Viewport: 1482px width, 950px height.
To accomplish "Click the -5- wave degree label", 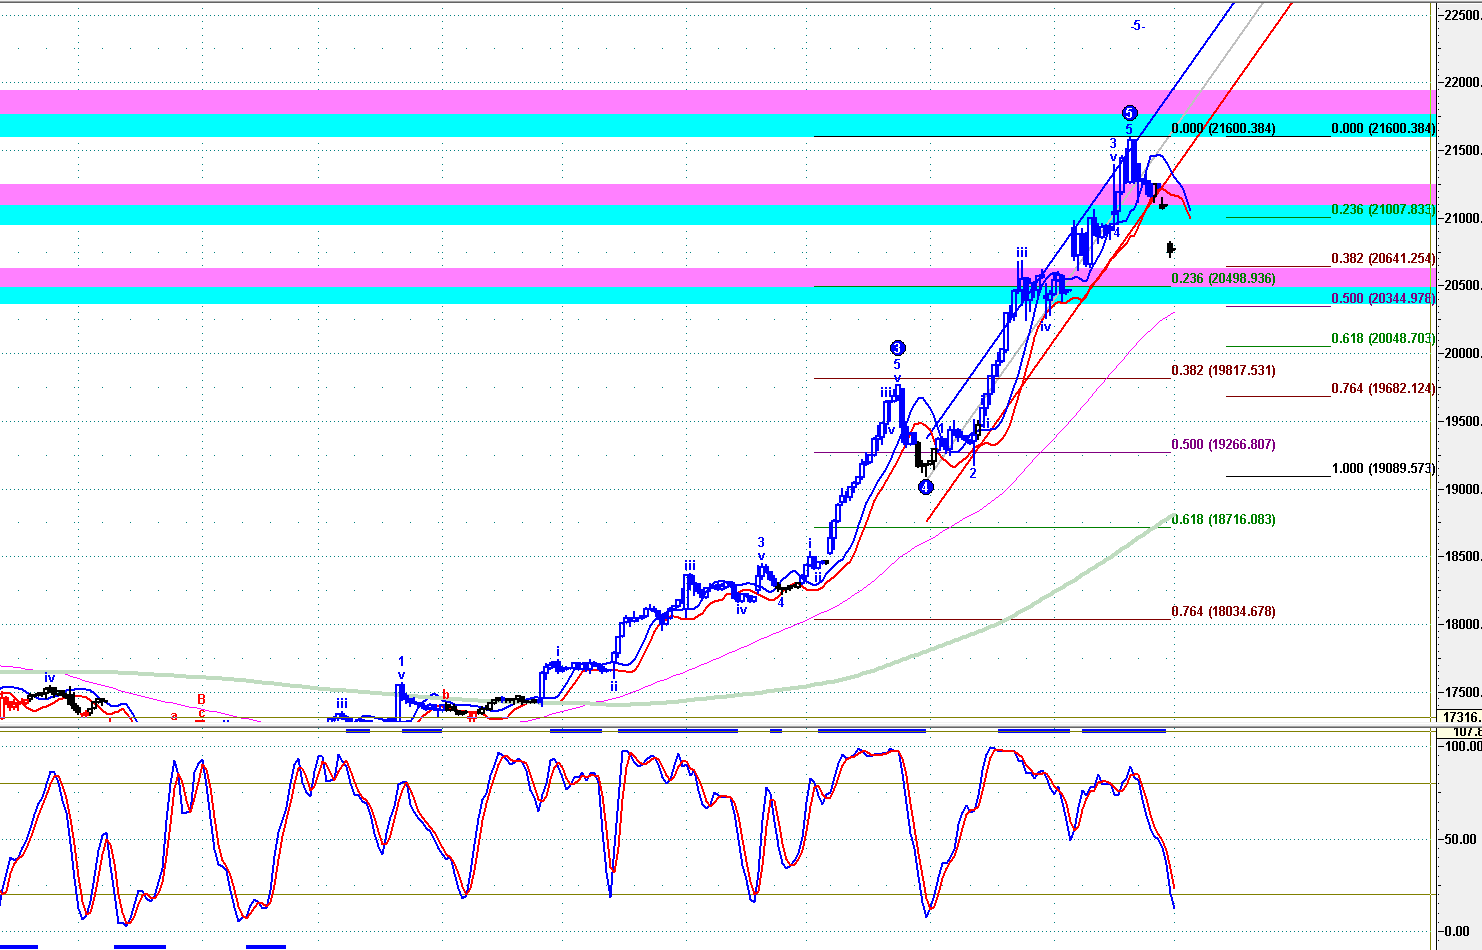I will (1138, 26).
